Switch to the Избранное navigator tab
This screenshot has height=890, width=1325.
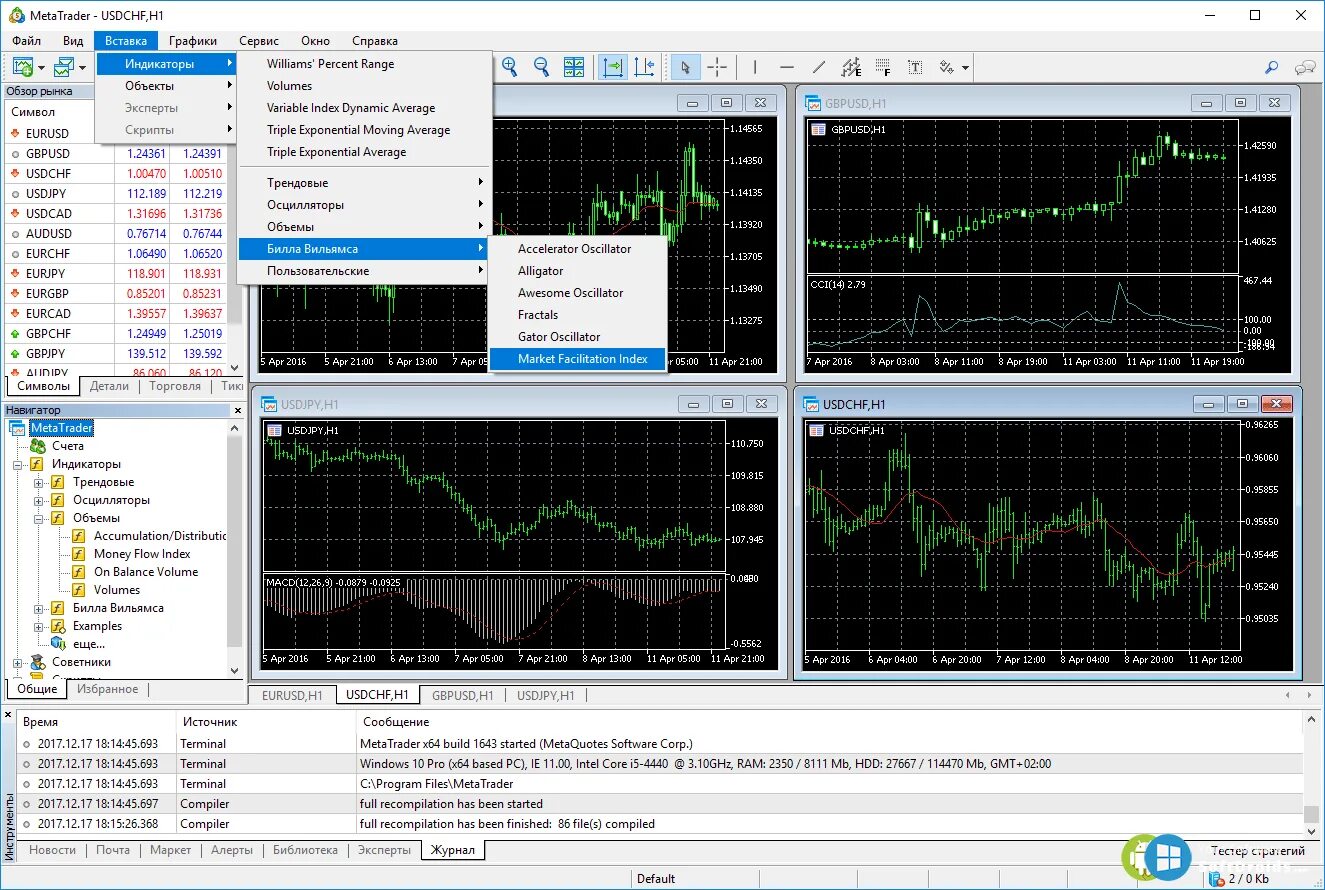coord(108,689)
